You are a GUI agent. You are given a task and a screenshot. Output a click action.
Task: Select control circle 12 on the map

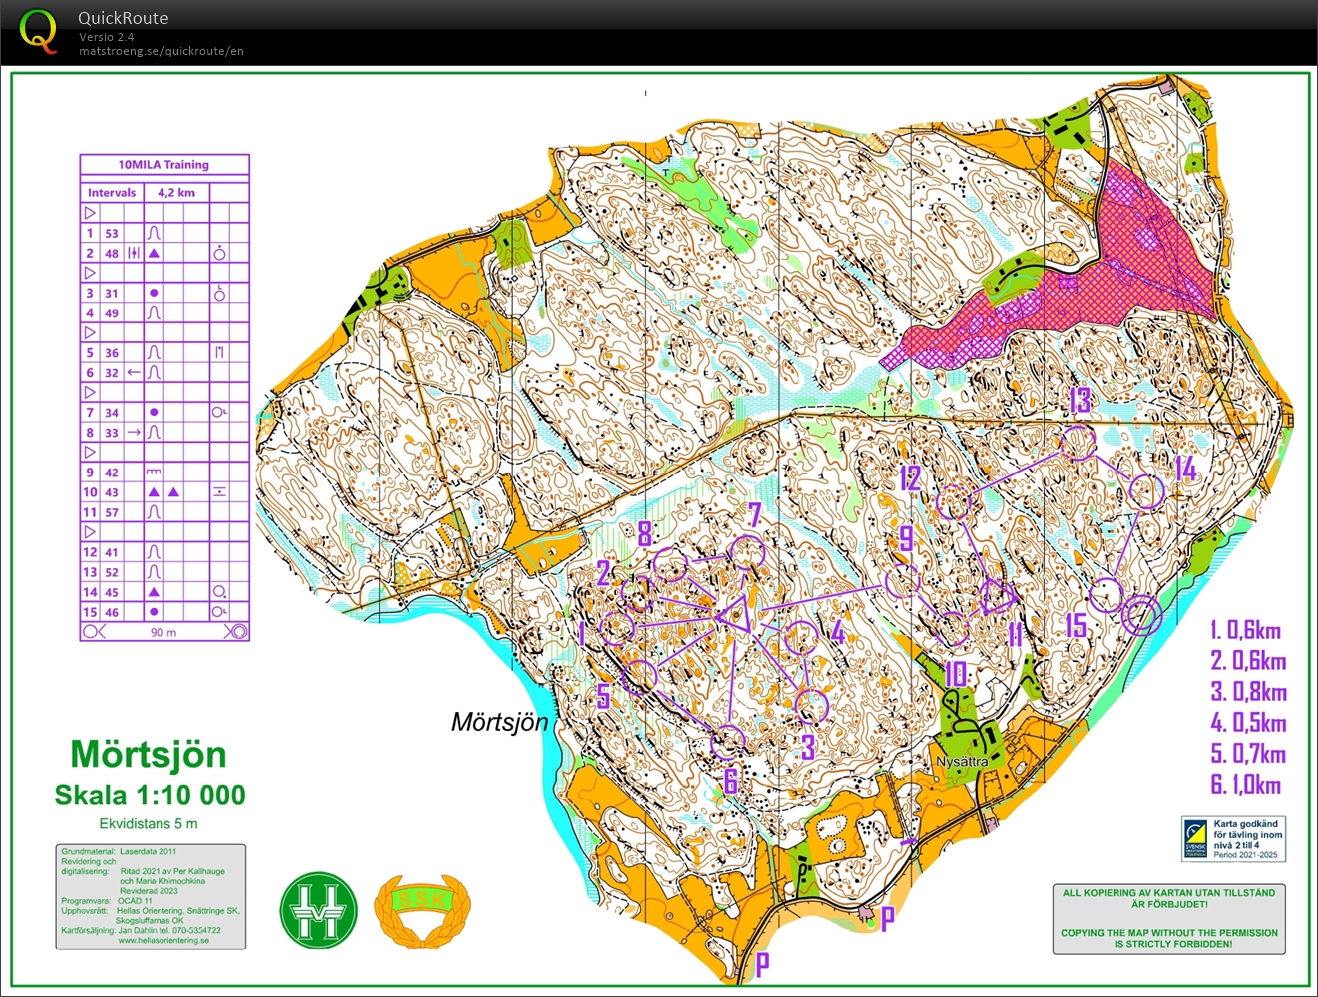pyautogui.click(x=956, y=503)
